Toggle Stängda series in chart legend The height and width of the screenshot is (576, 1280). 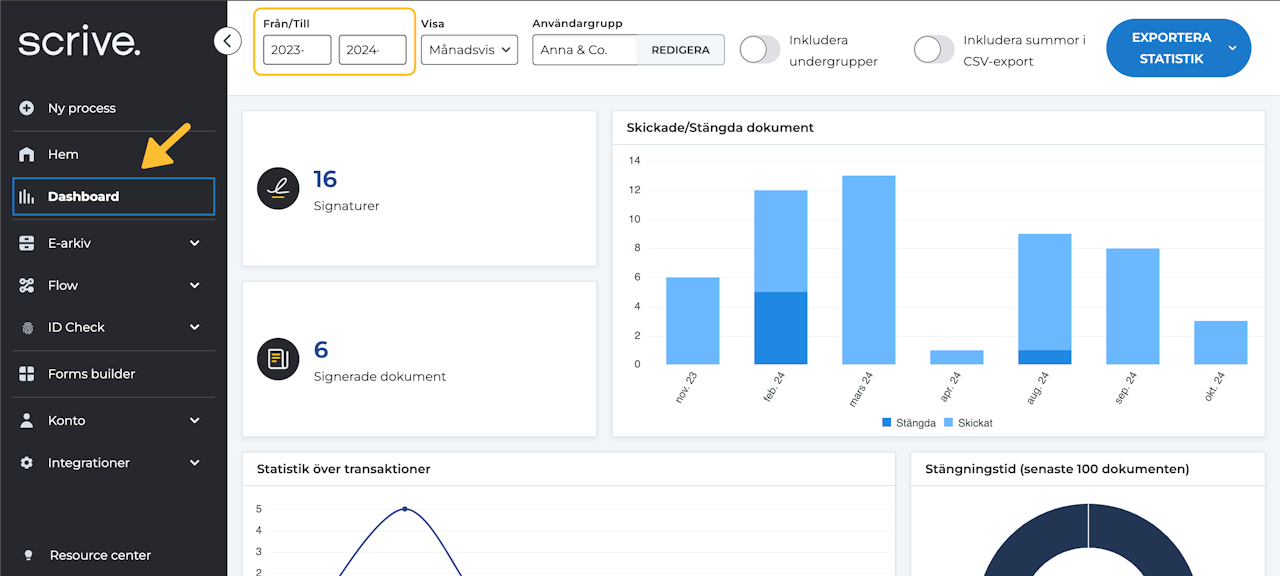909,423
